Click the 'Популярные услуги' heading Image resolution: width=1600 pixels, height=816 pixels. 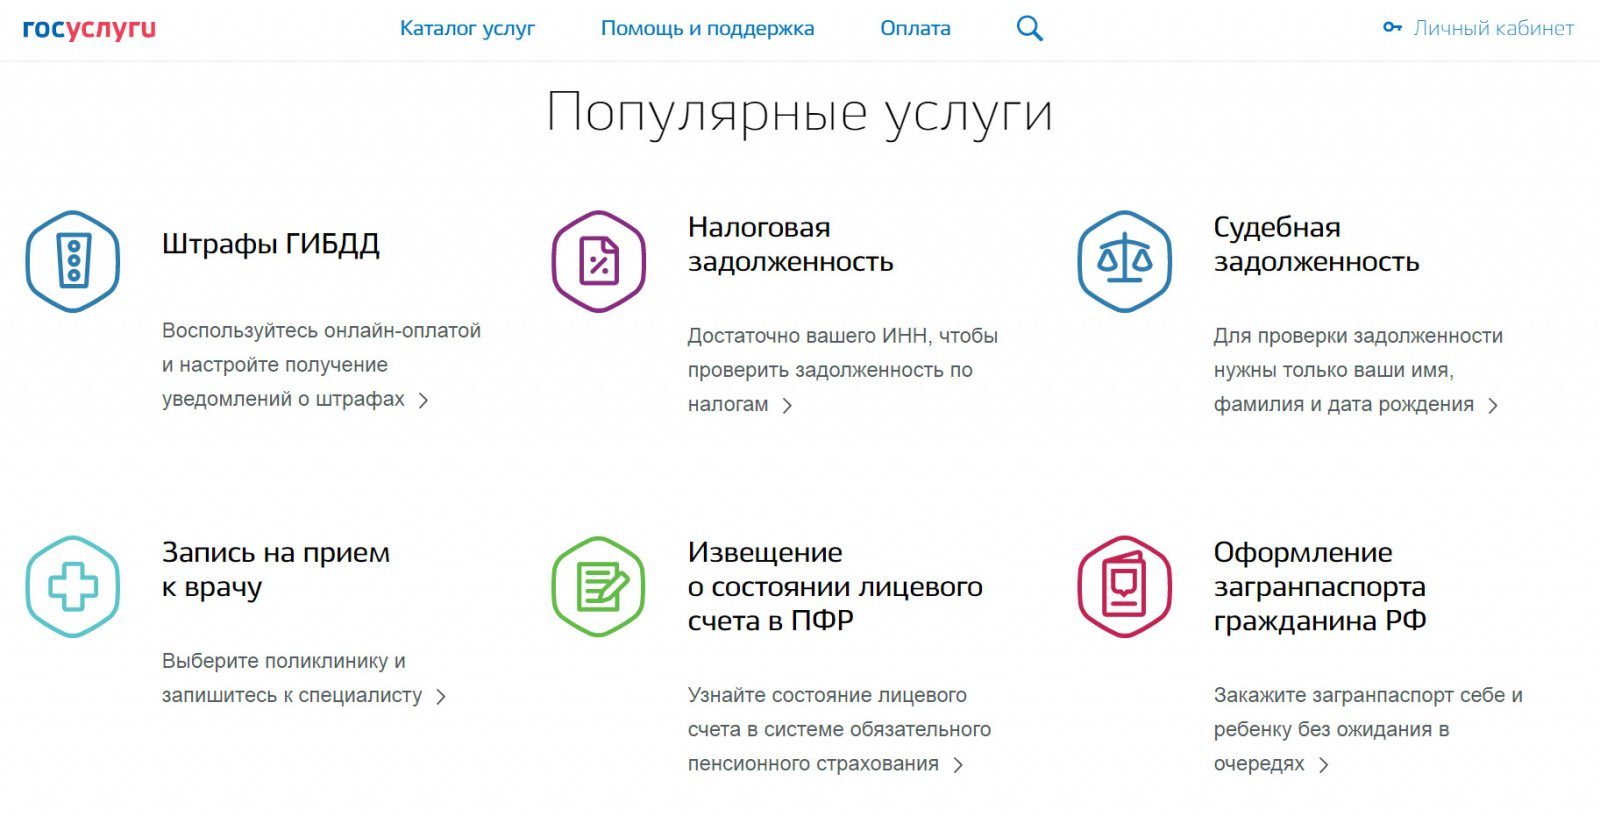coord(800,113)
